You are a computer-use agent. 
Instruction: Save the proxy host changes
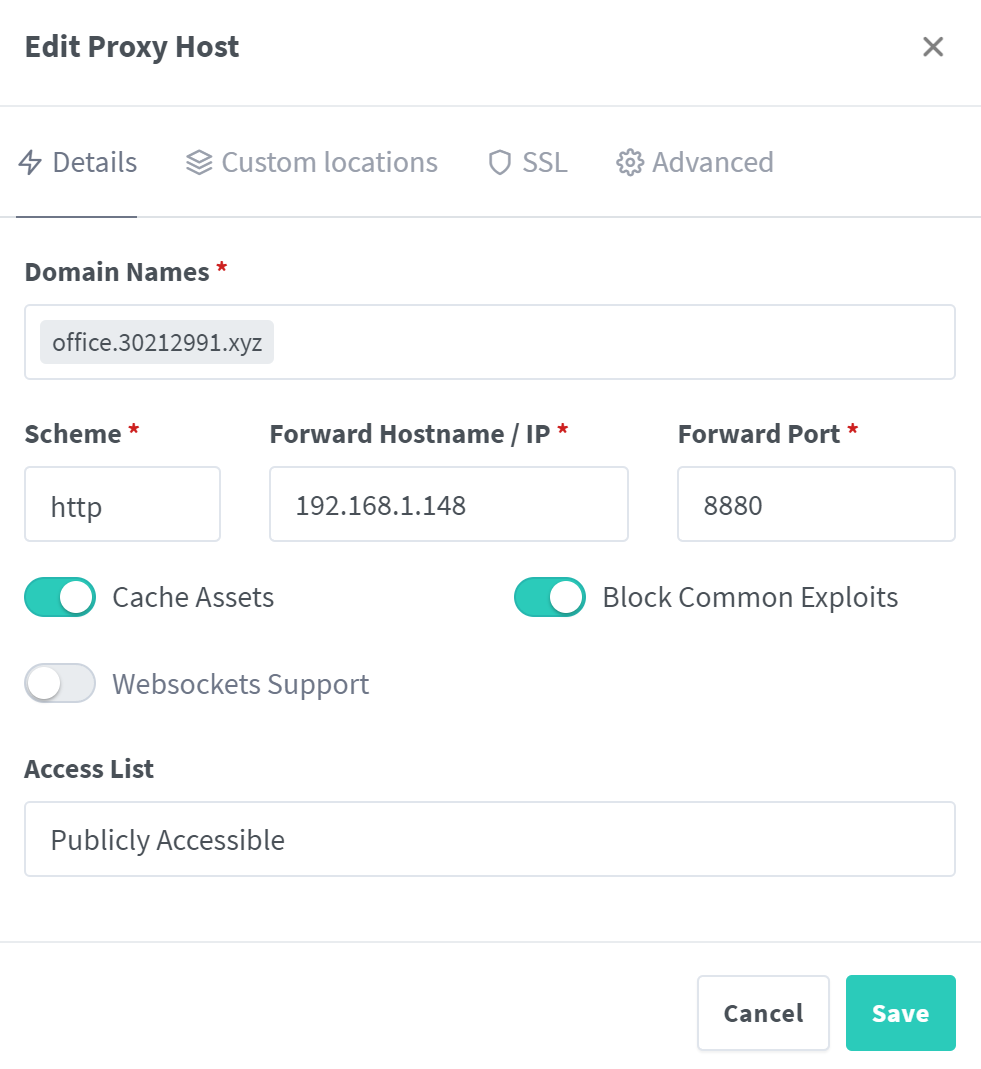pos(899,1012)
